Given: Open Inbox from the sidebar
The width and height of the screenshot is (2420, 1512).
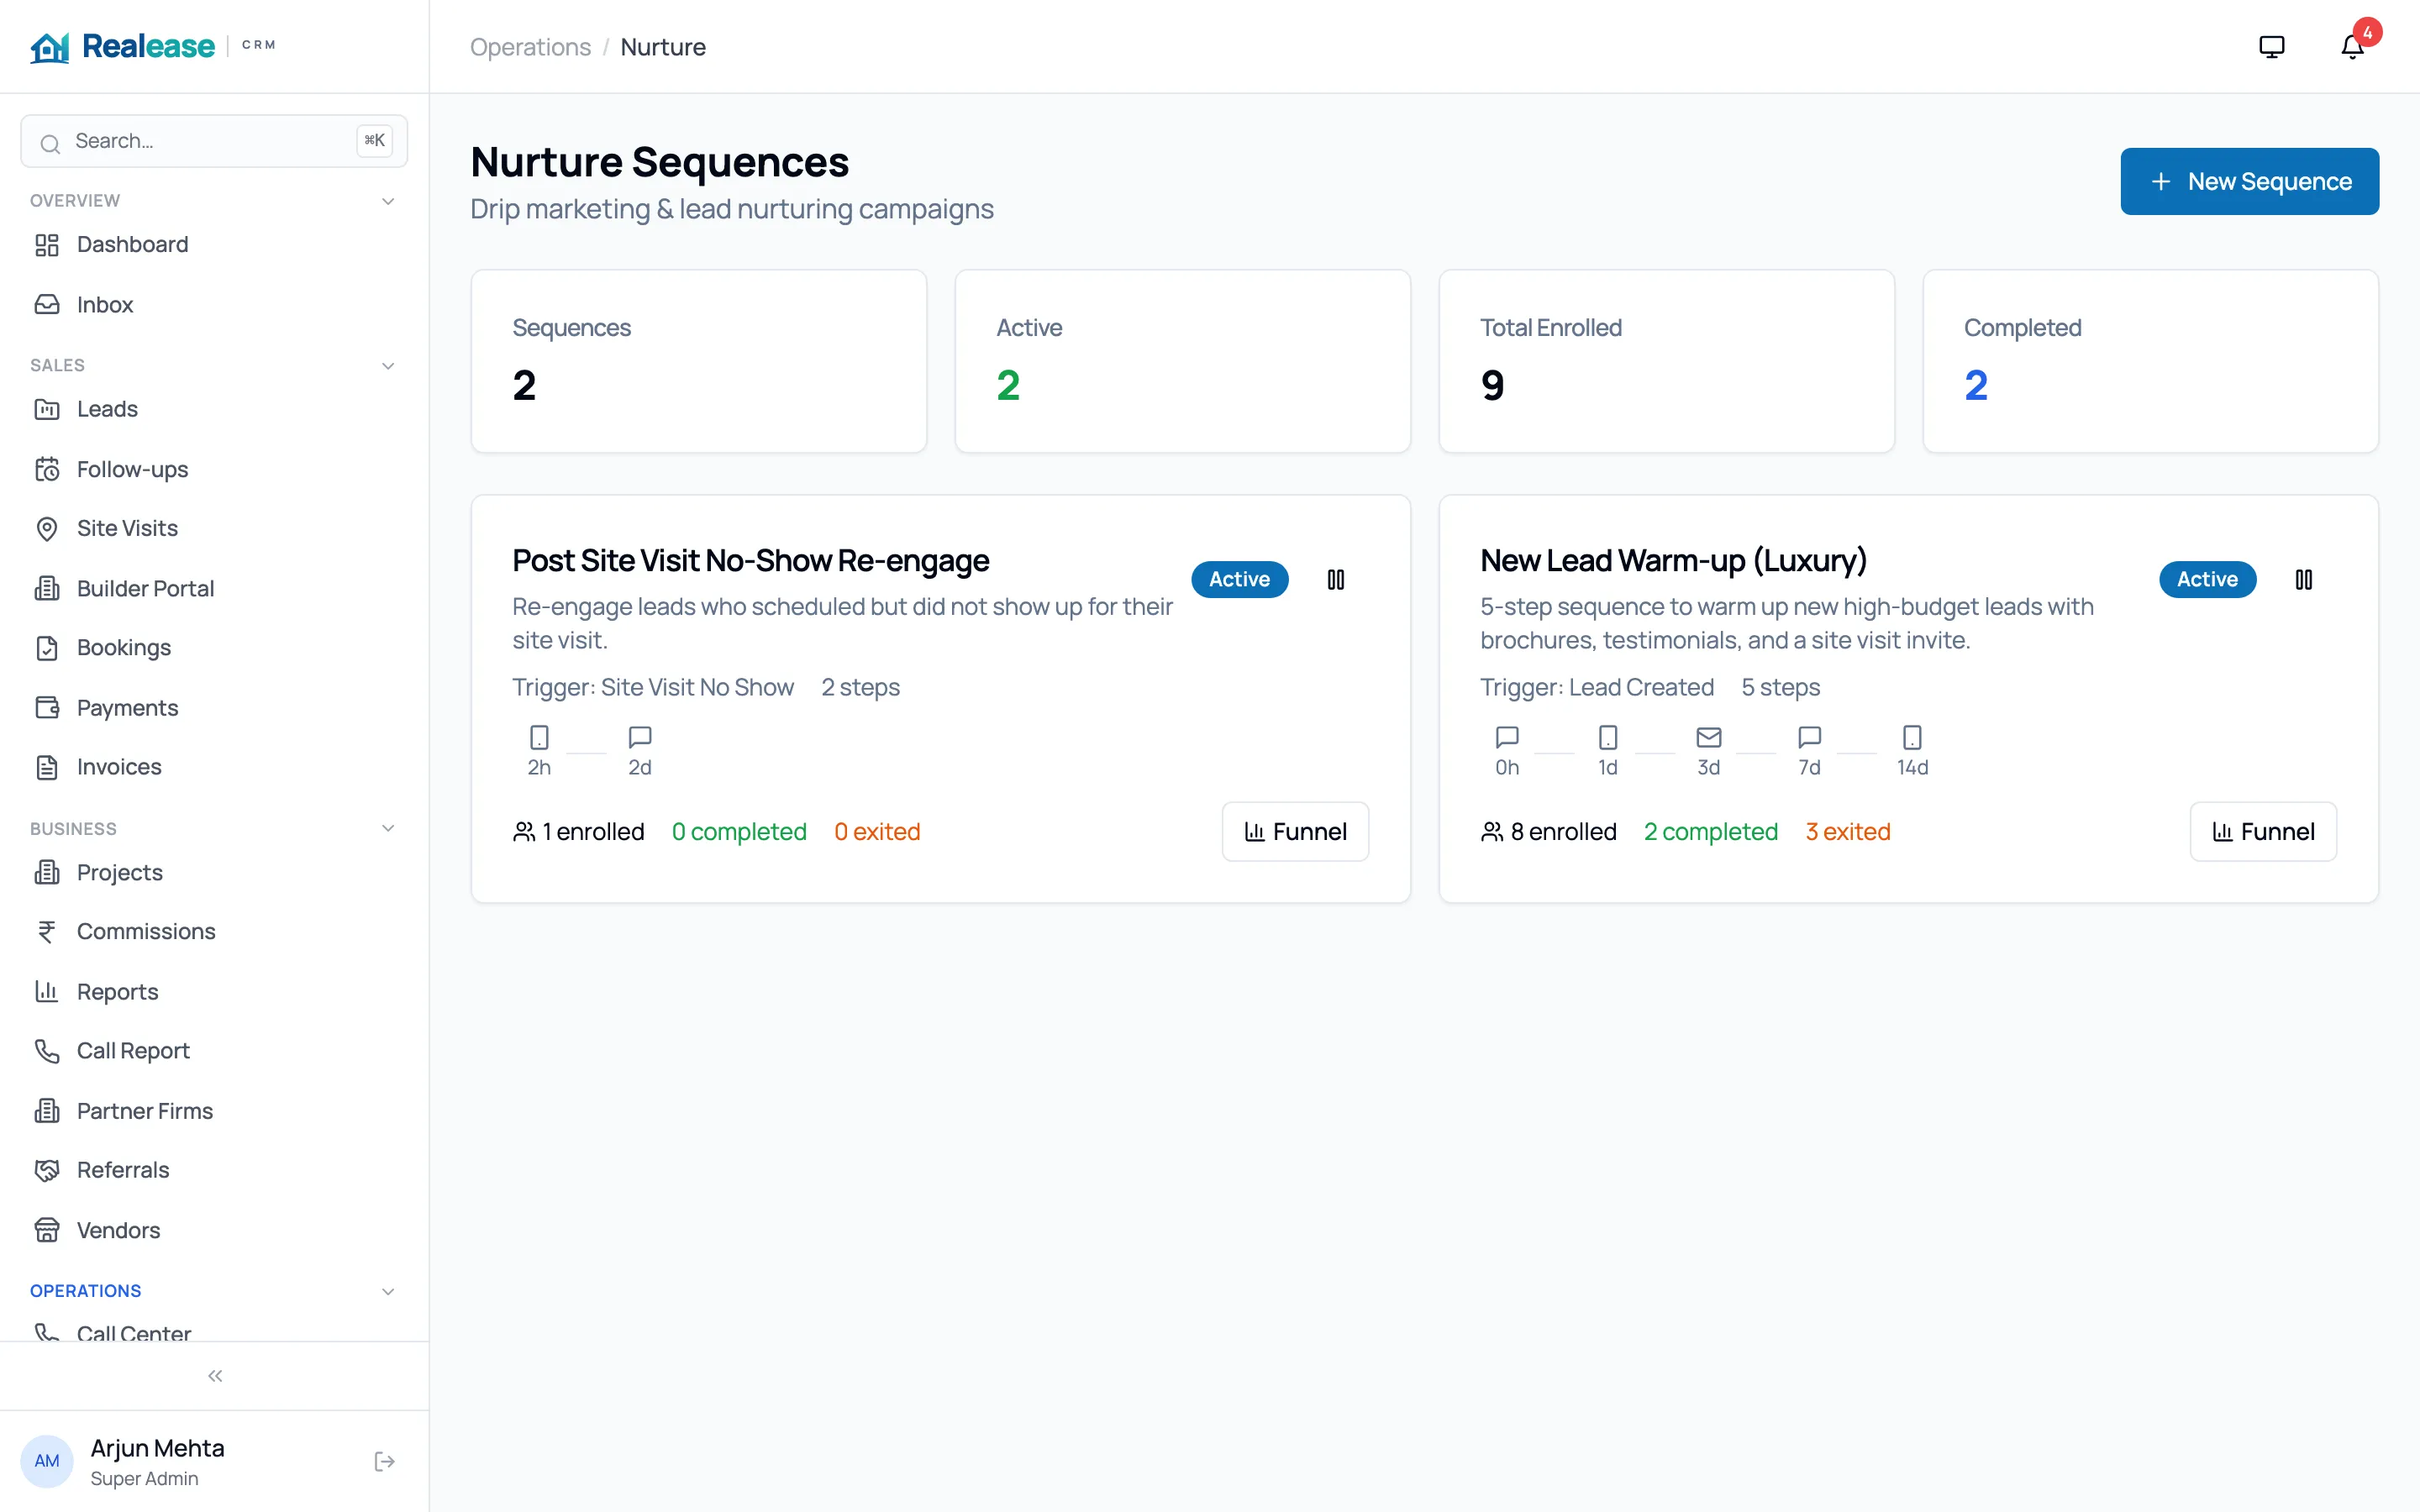Looking at the screenshot, I should (214, 304).
